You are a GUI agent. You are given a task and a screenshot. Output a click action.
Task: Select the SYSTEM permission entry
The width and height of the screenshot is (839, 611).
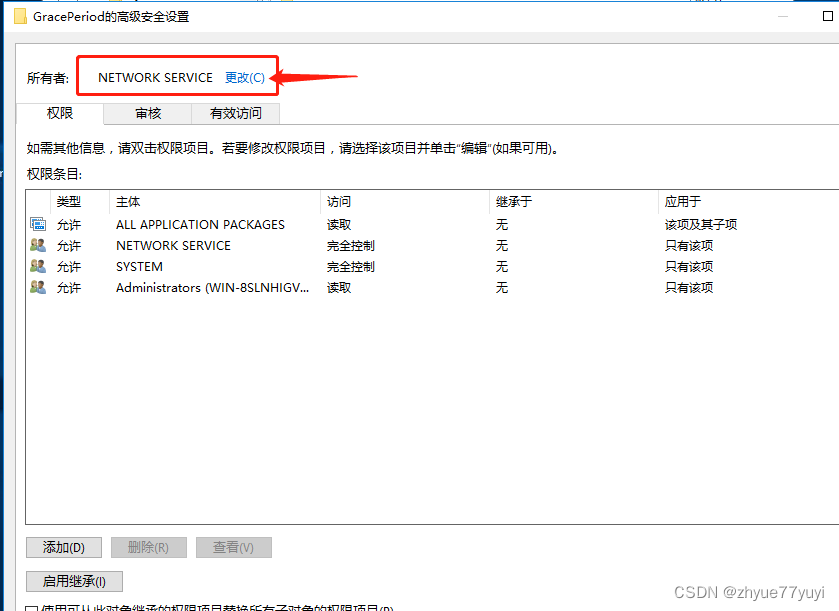coord(432,266)
